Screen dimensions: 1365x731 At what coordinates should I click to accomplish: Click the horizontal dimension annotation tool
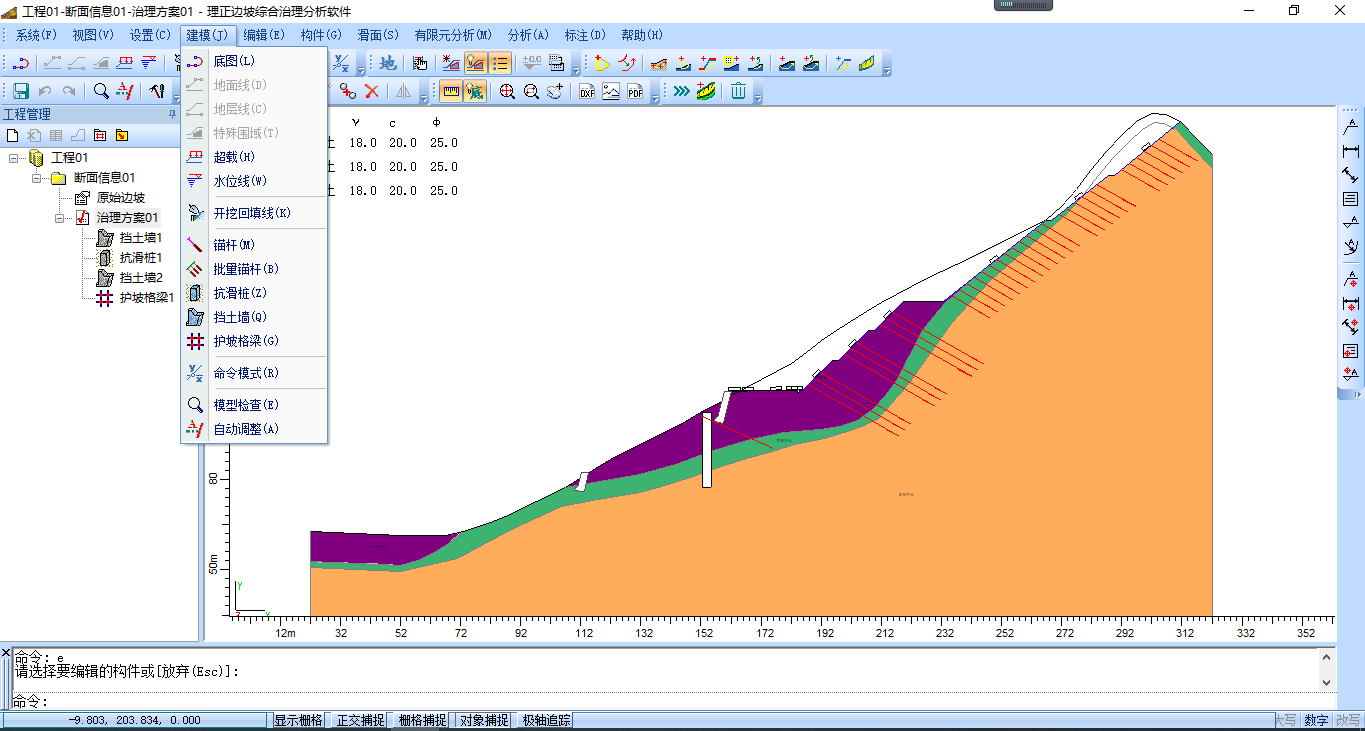pos(1350,151)
